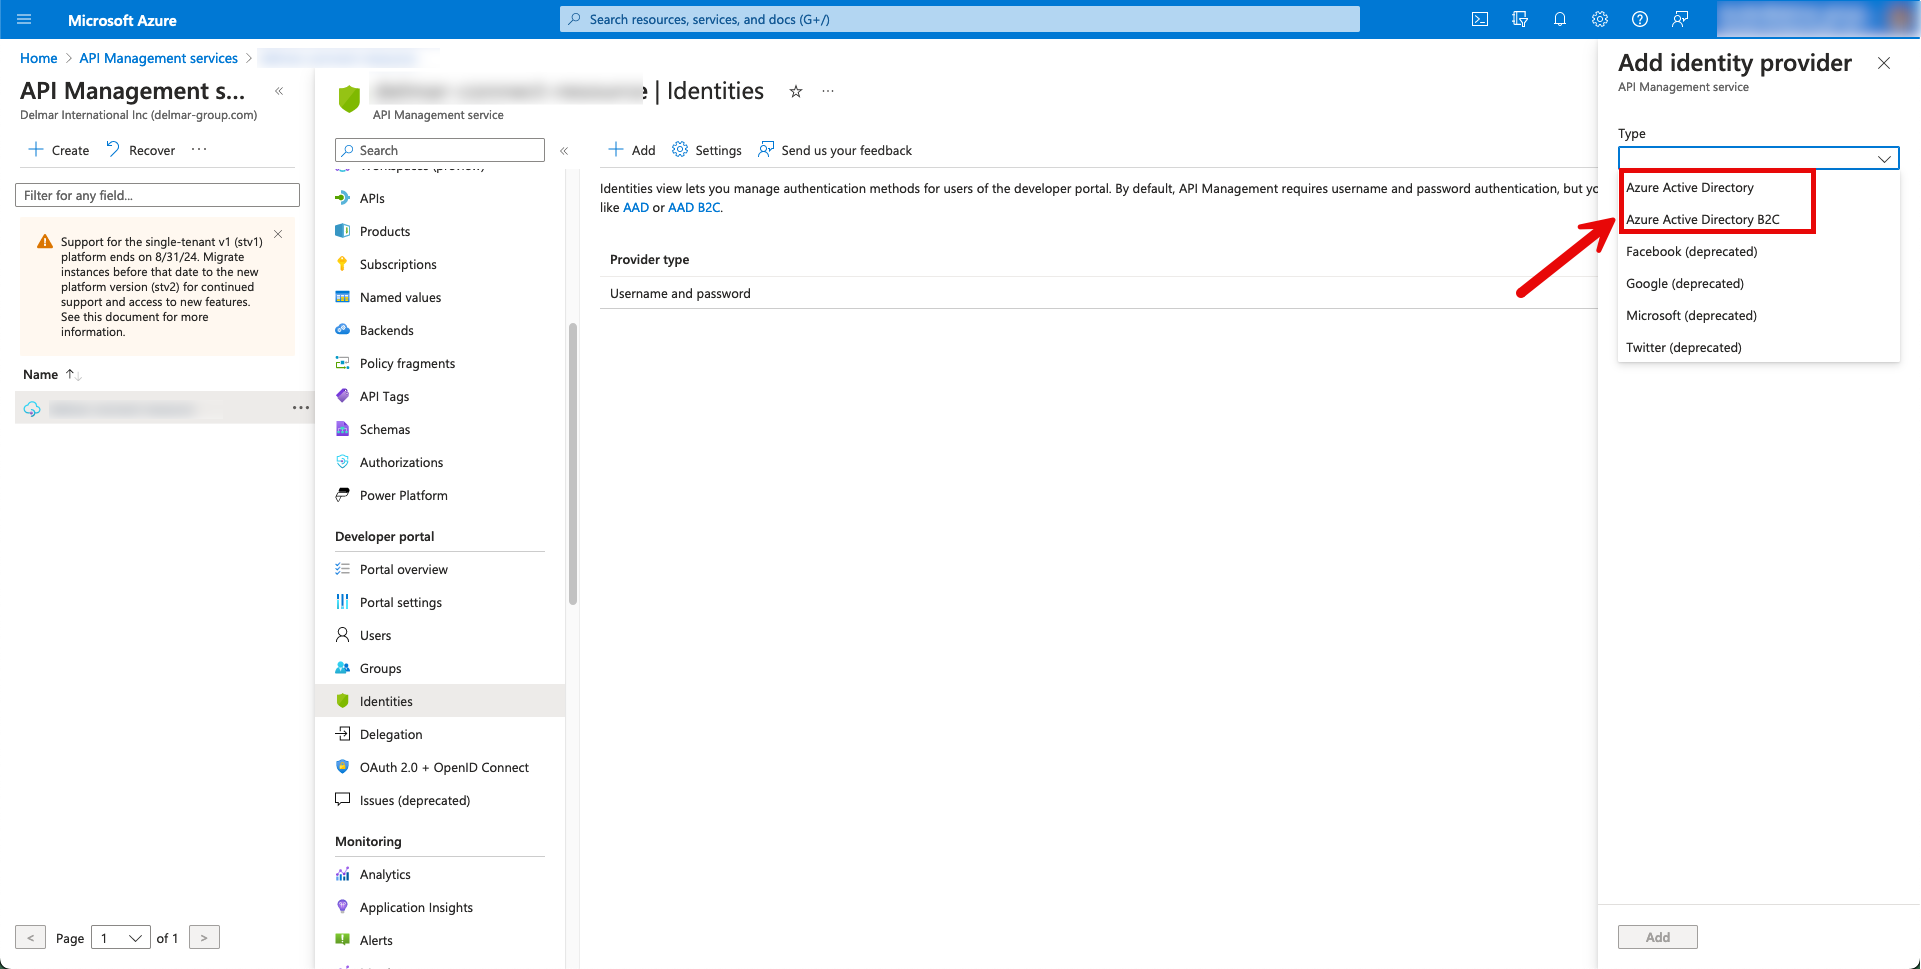
Task: Open the ellipsis menu next to Recover
Action: [x=199, y=150]
